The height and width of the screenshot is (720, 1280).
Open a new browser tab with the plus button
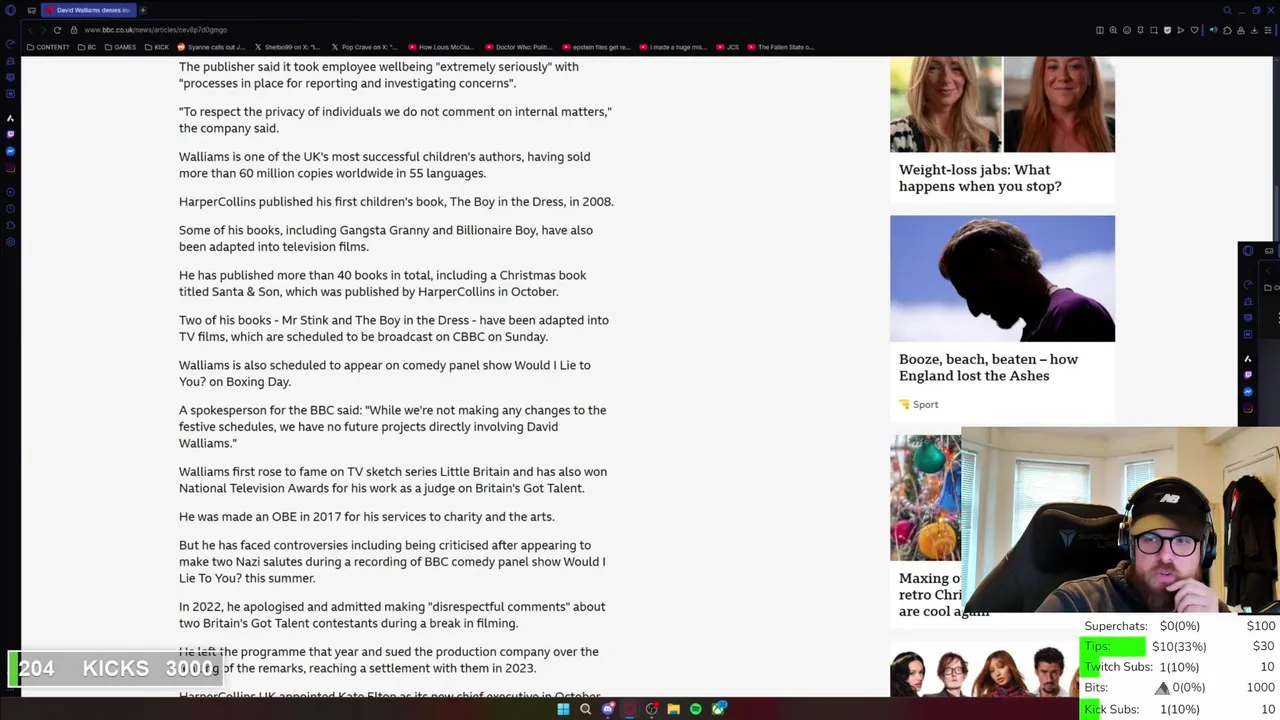[x=143, y=10]
